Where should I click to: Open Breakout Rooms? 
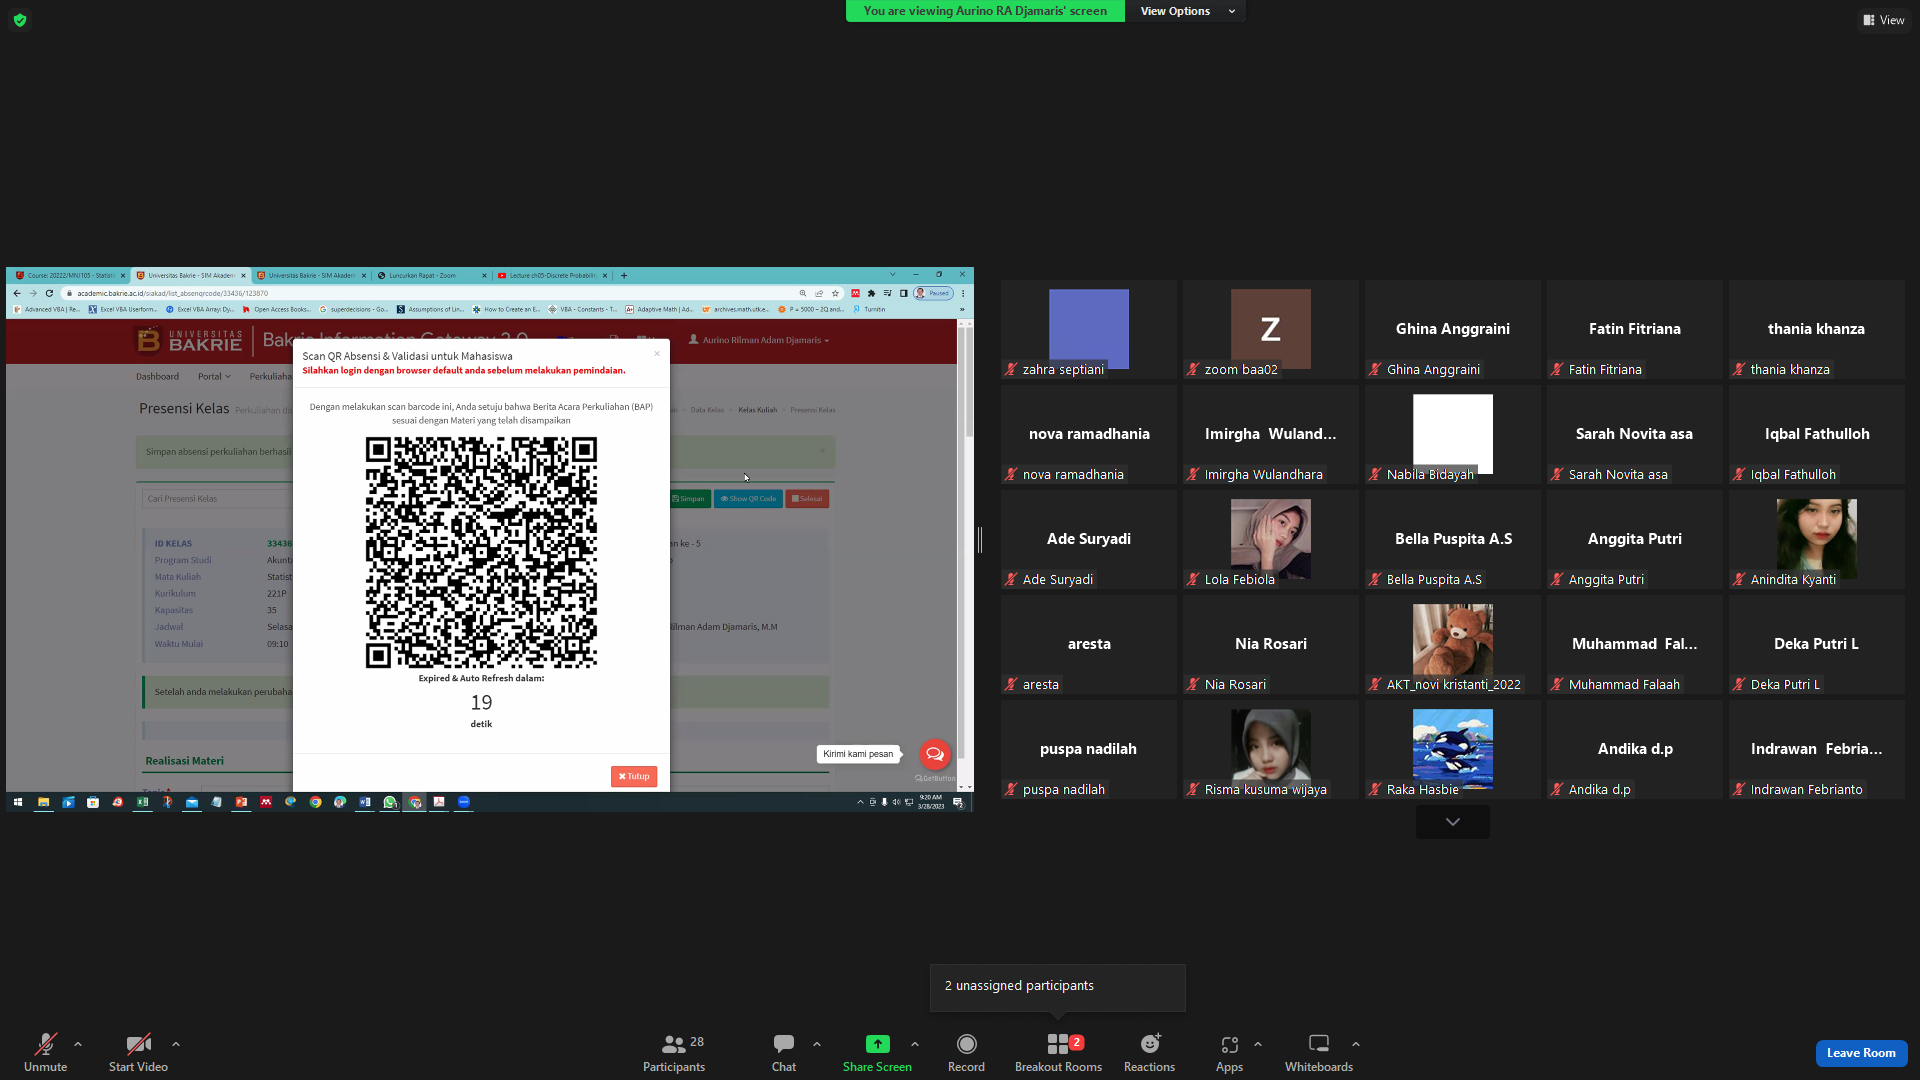tap(1058, 1053)
